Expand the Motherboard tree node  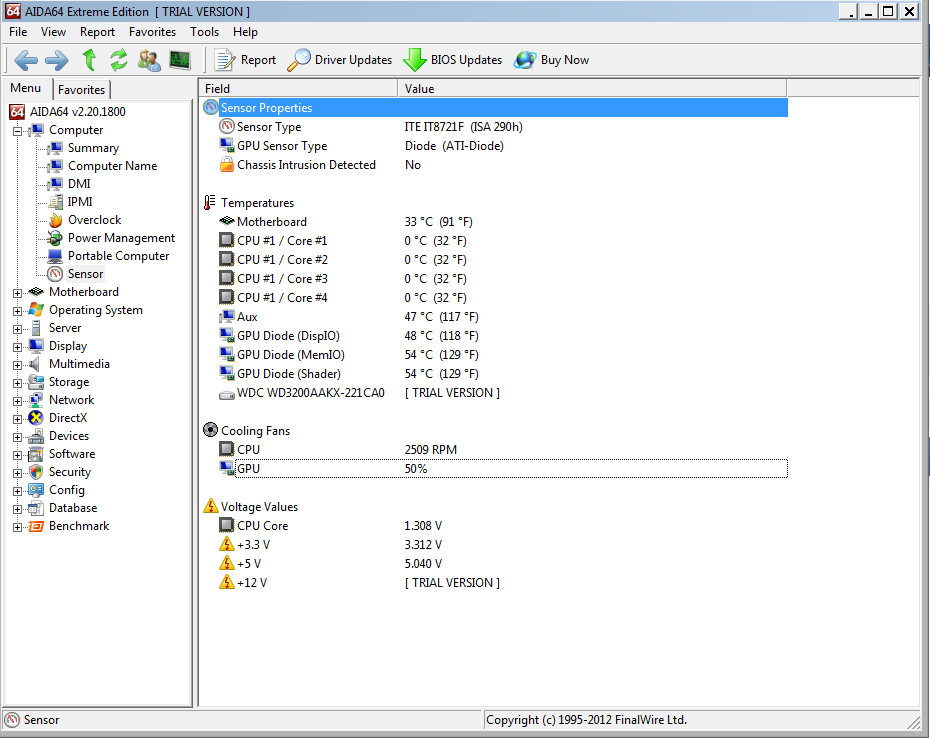(18, 292)
